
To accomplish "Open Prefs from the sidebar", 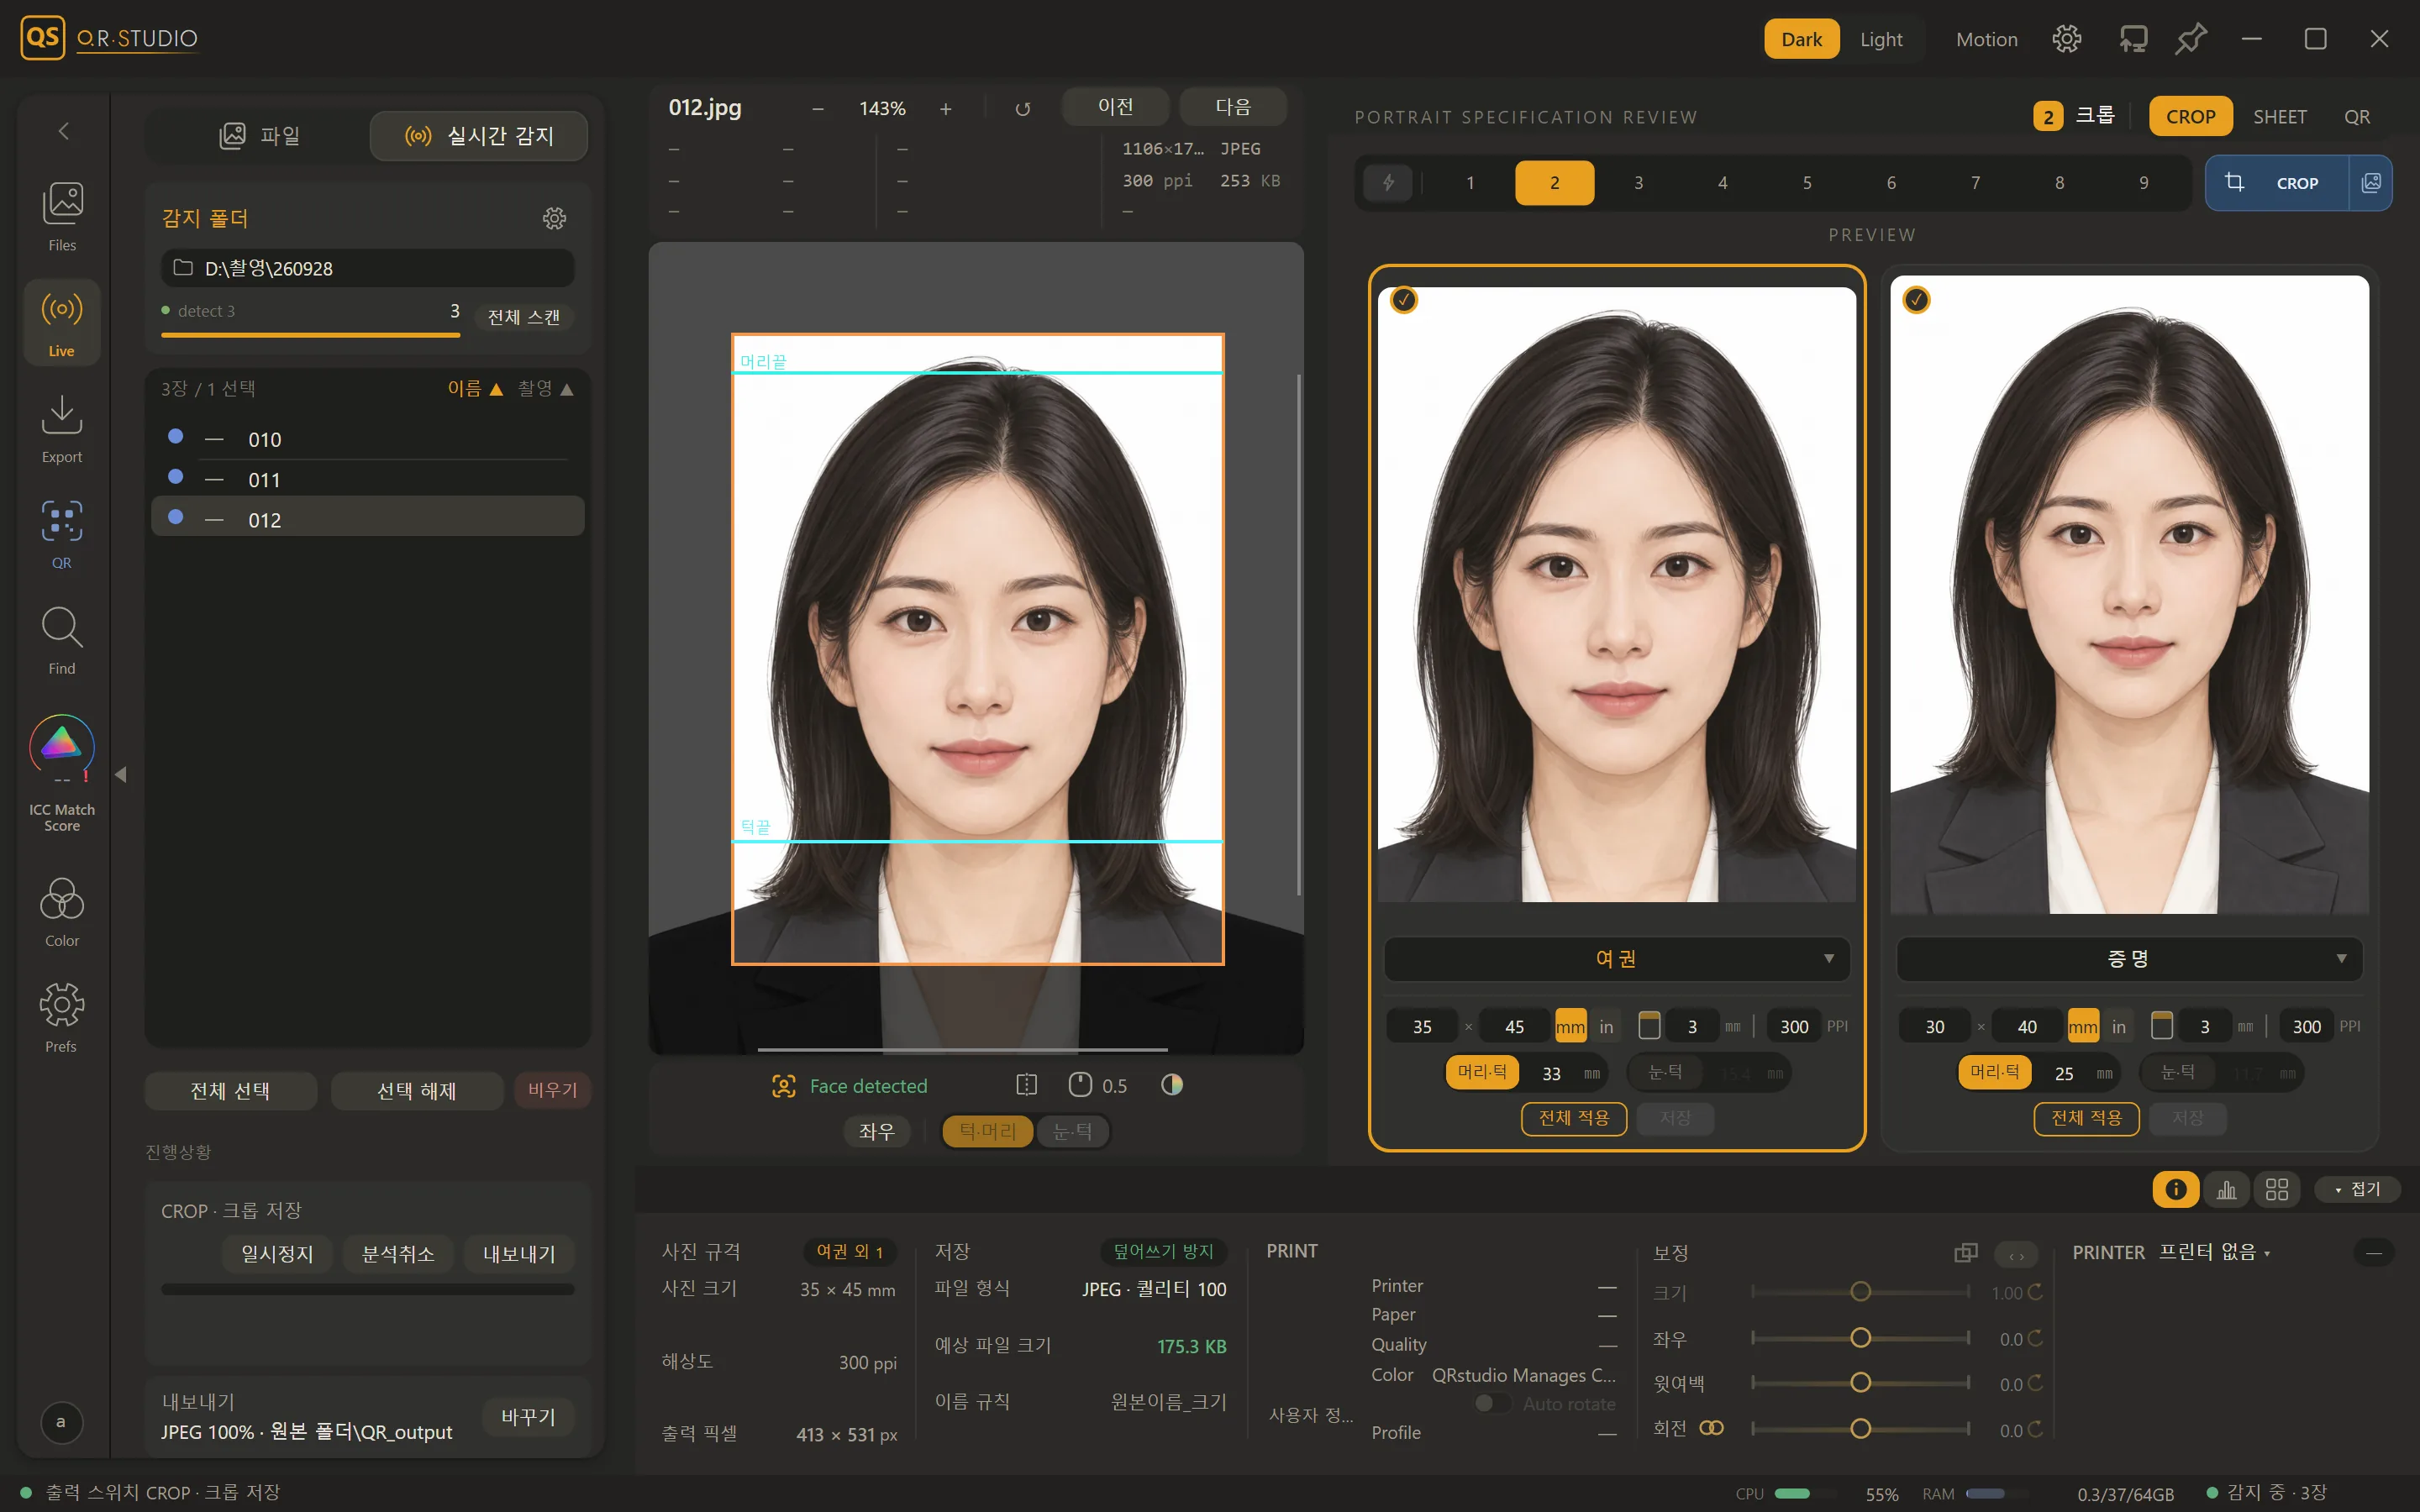I will pos(62,1017).
